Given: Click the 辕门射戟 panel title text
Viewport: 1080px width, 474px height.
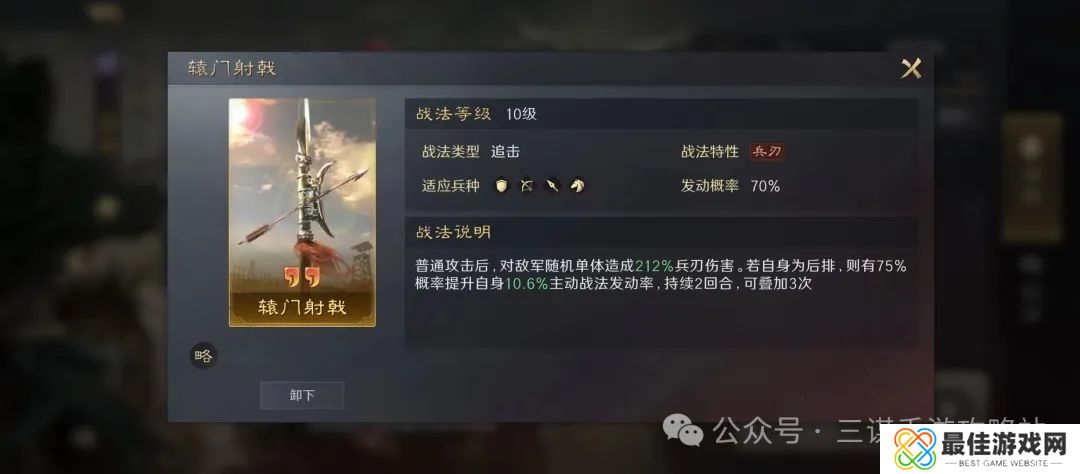Looking at the screenshot, I should pos(232,68).
